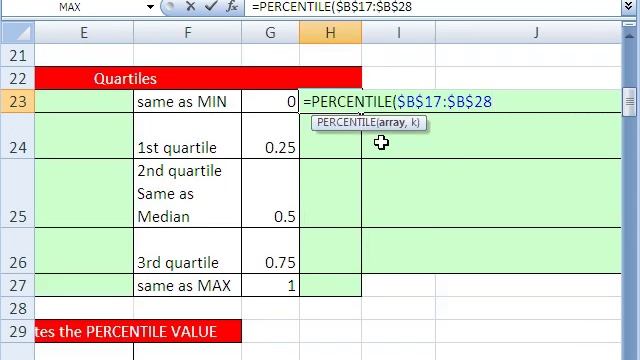Select row 27 header
Image resolution: width=640 pixels, height=360 pixels.
coord(18,285)
